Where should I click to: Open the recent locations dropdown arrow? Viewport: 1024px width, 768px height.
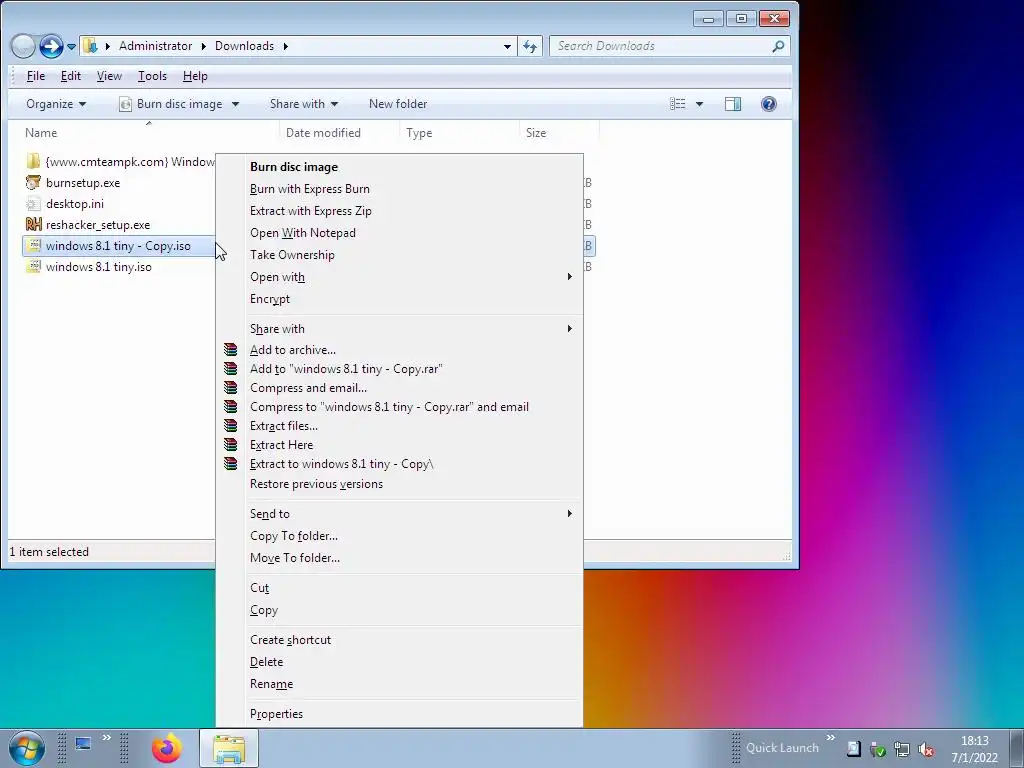click(71, 46)
